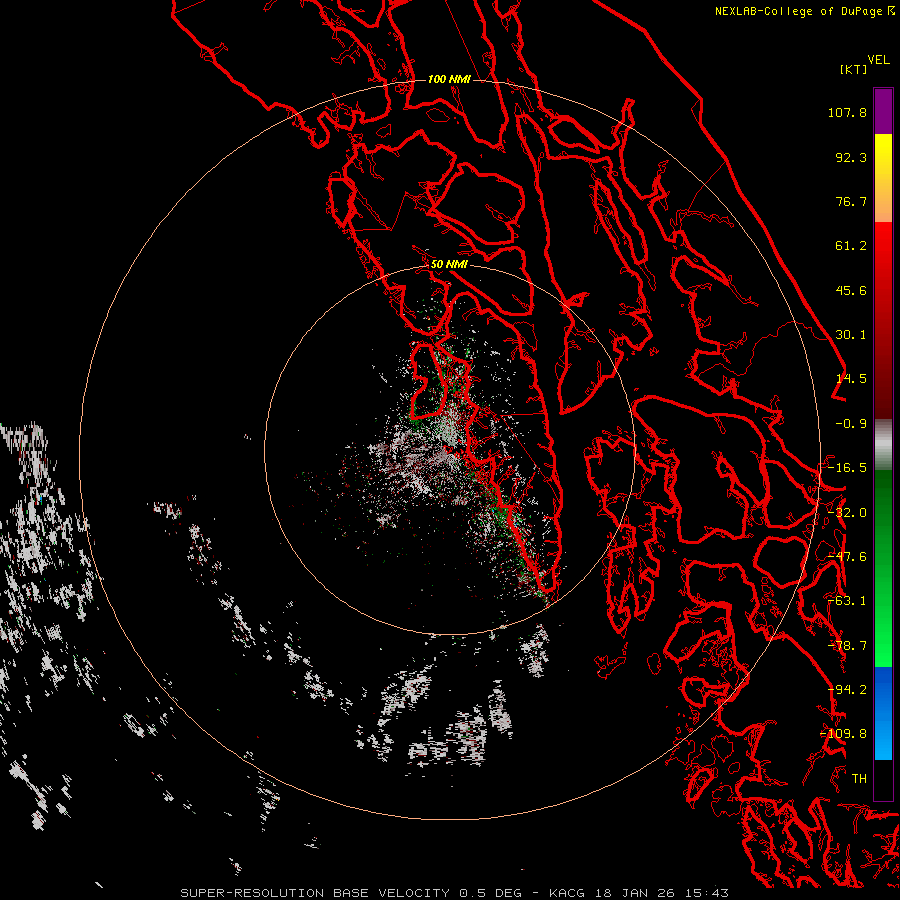This screenshot has width=900, height=900.
Task: Pick the green segment of velocity scale
Action: [883, 568]
